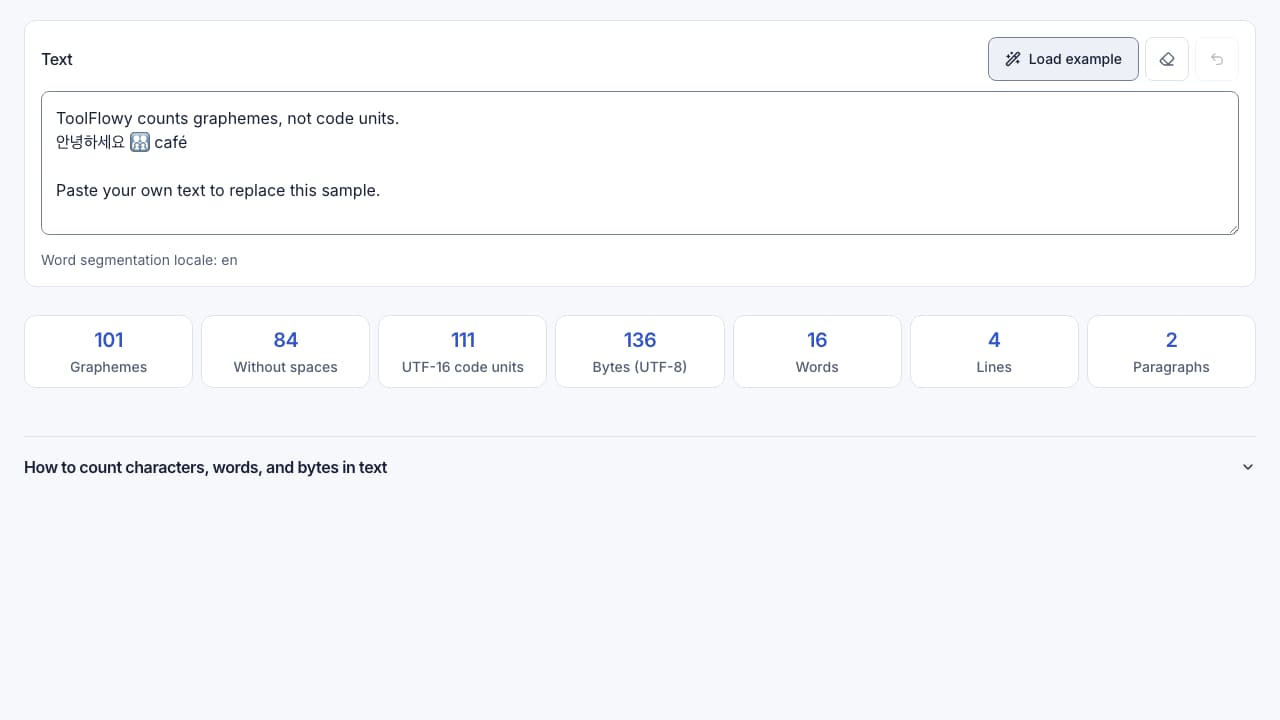The height and width of the screenshot is (720, 1280).
Task: Click the family emoji in the sample text
Action: point(140,142)
